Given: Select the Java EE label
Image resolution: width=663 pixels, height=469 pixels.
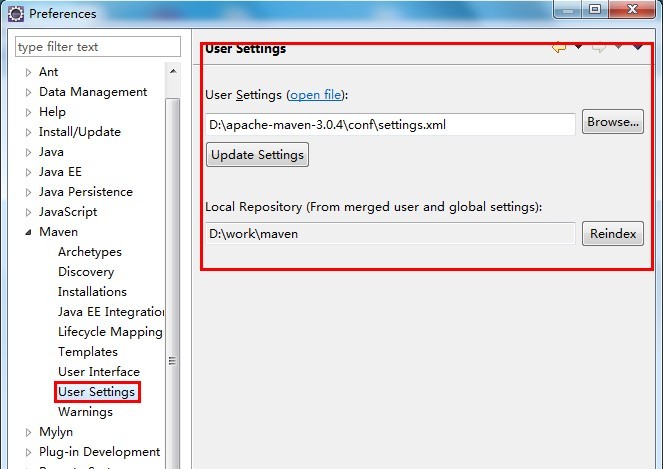Looking at the screenshot, I should [60, 172].
